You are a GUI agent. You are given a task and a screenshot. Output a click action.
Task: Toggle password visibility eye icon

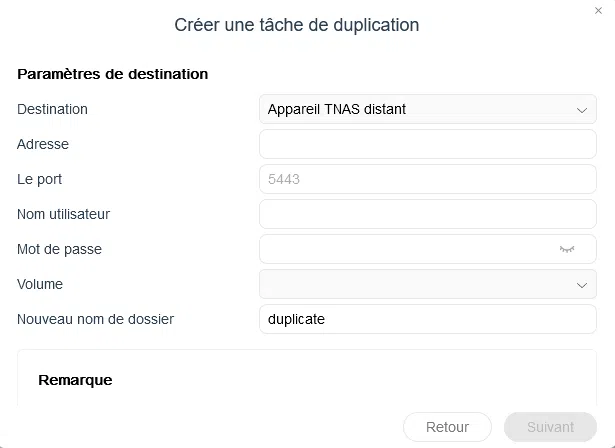pos(567,249)
